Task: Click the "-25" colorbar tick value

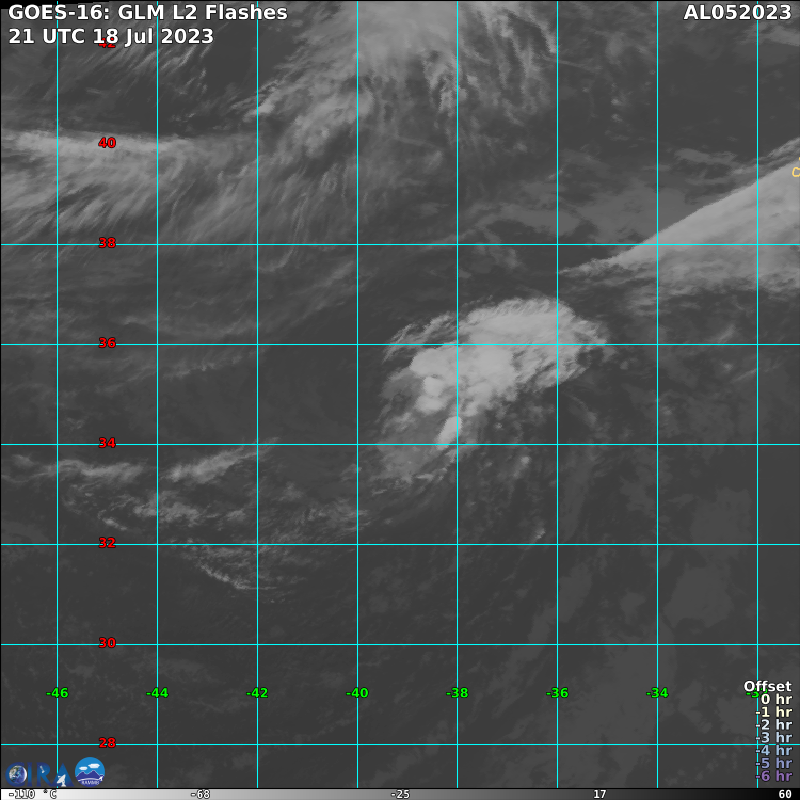Action: (400, 794)
